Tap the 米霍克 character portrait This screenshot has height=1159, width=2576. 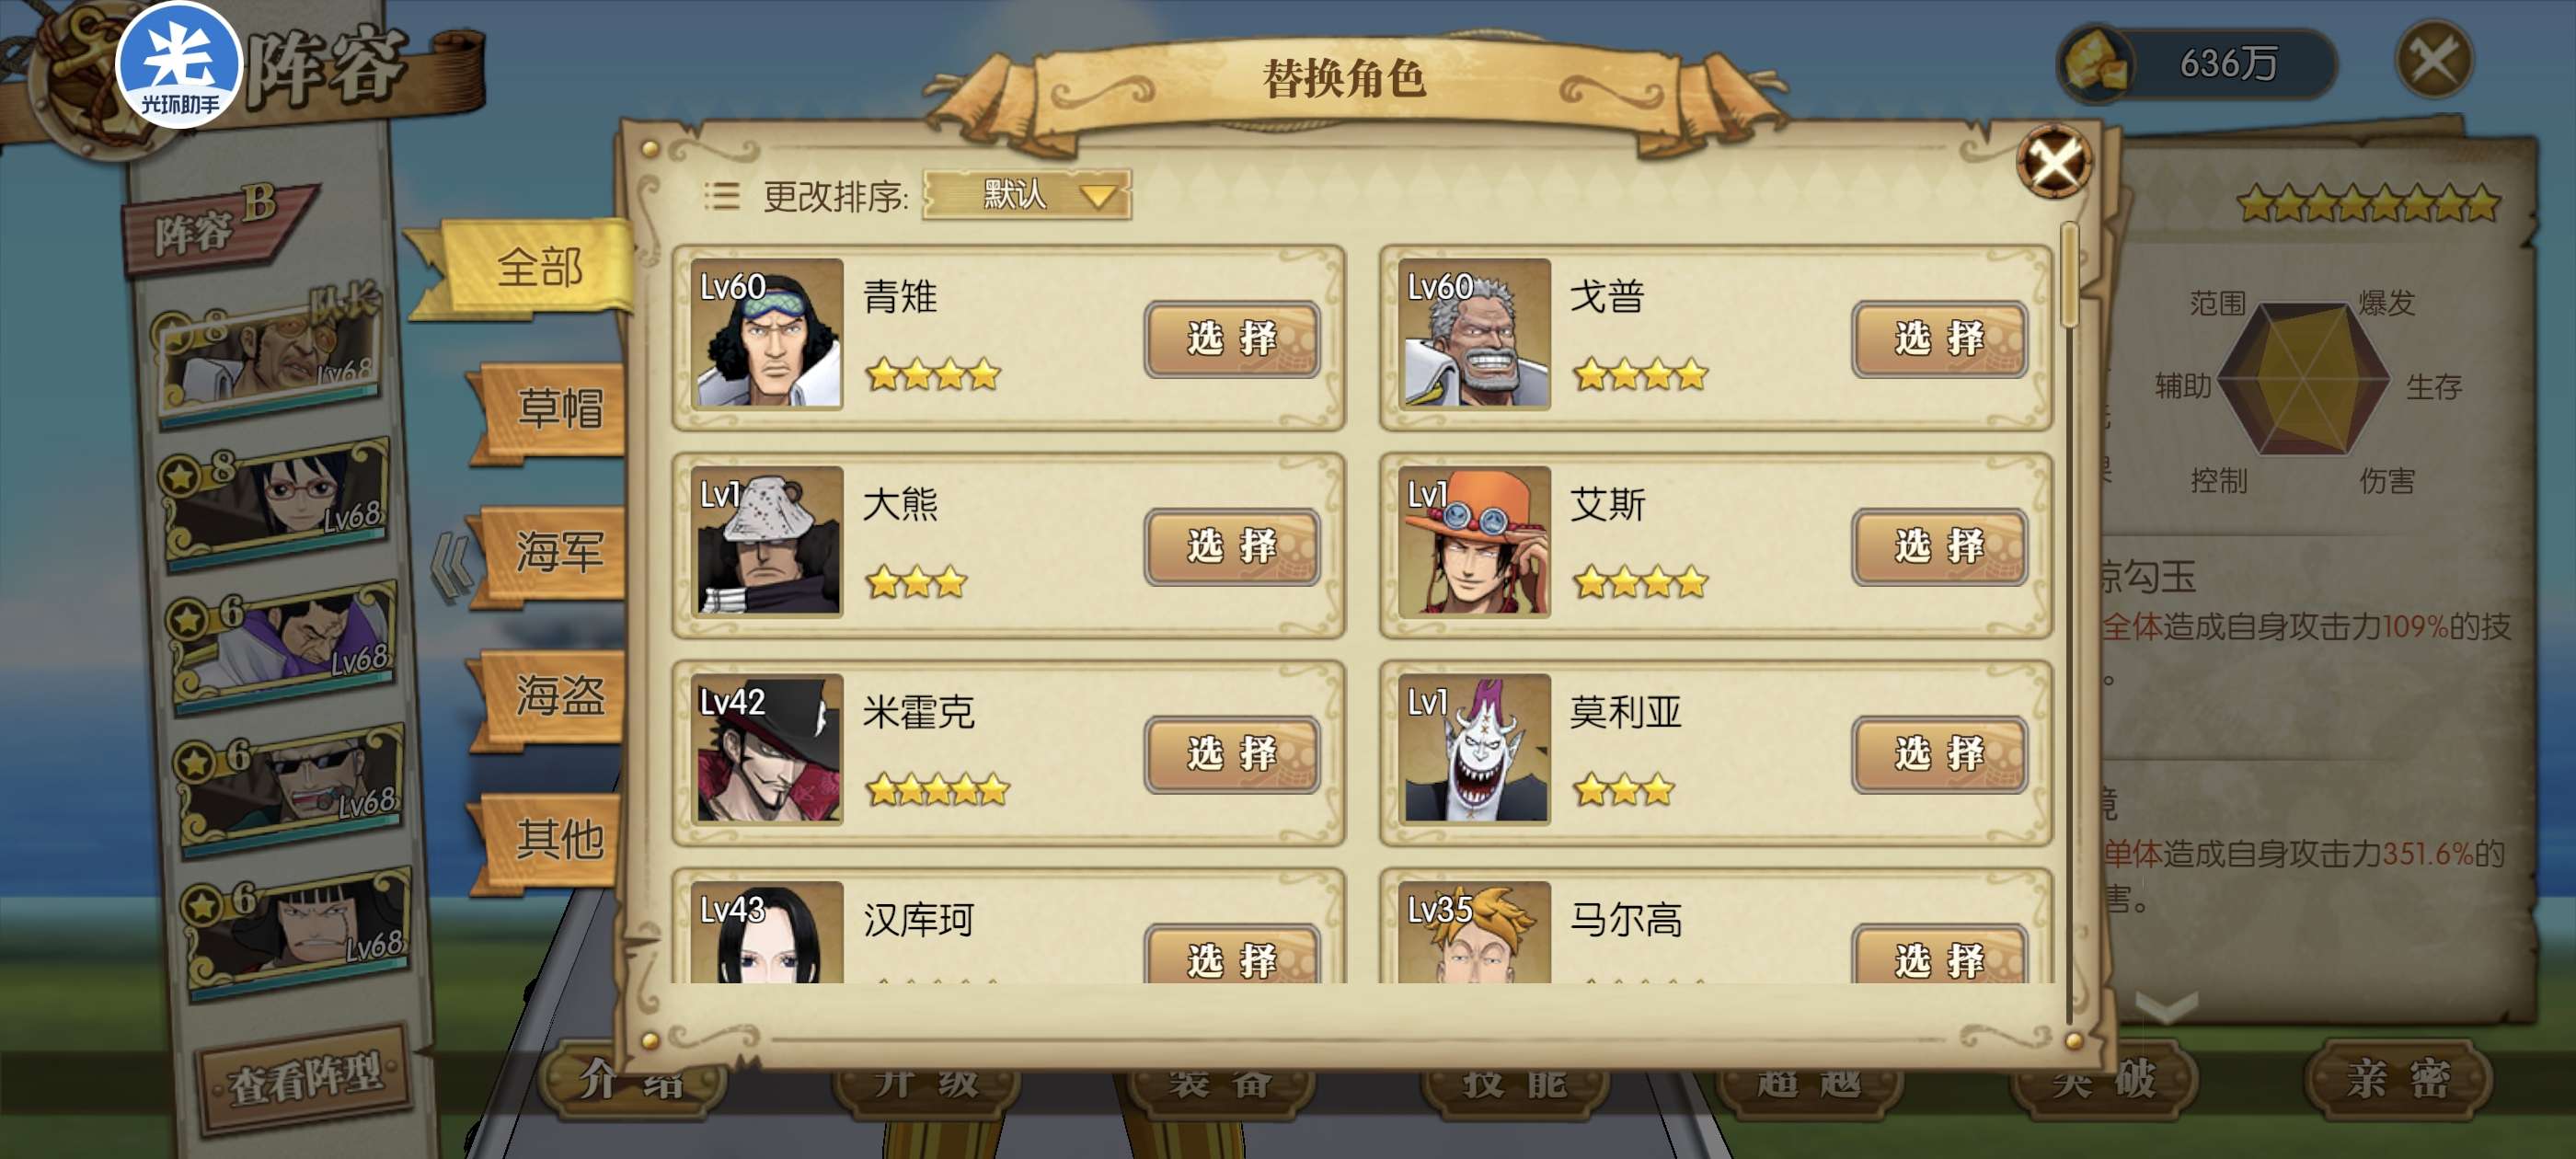[x=767, y=749]
